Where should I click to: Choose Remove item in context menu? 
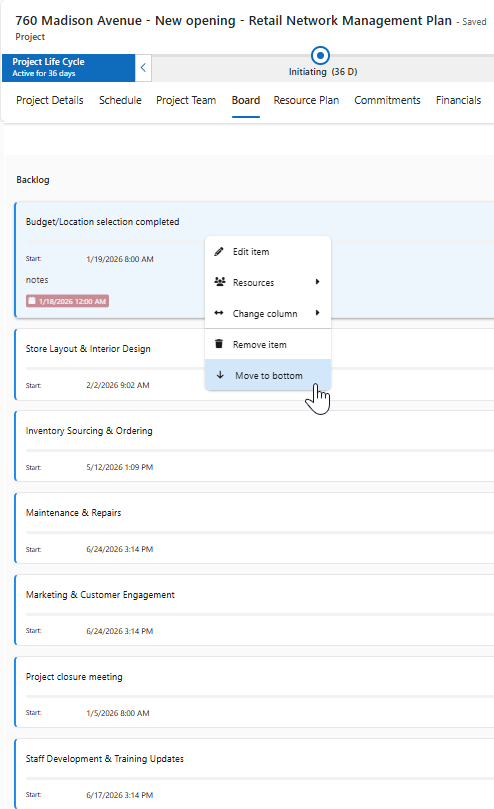click(x=268, y=344)
